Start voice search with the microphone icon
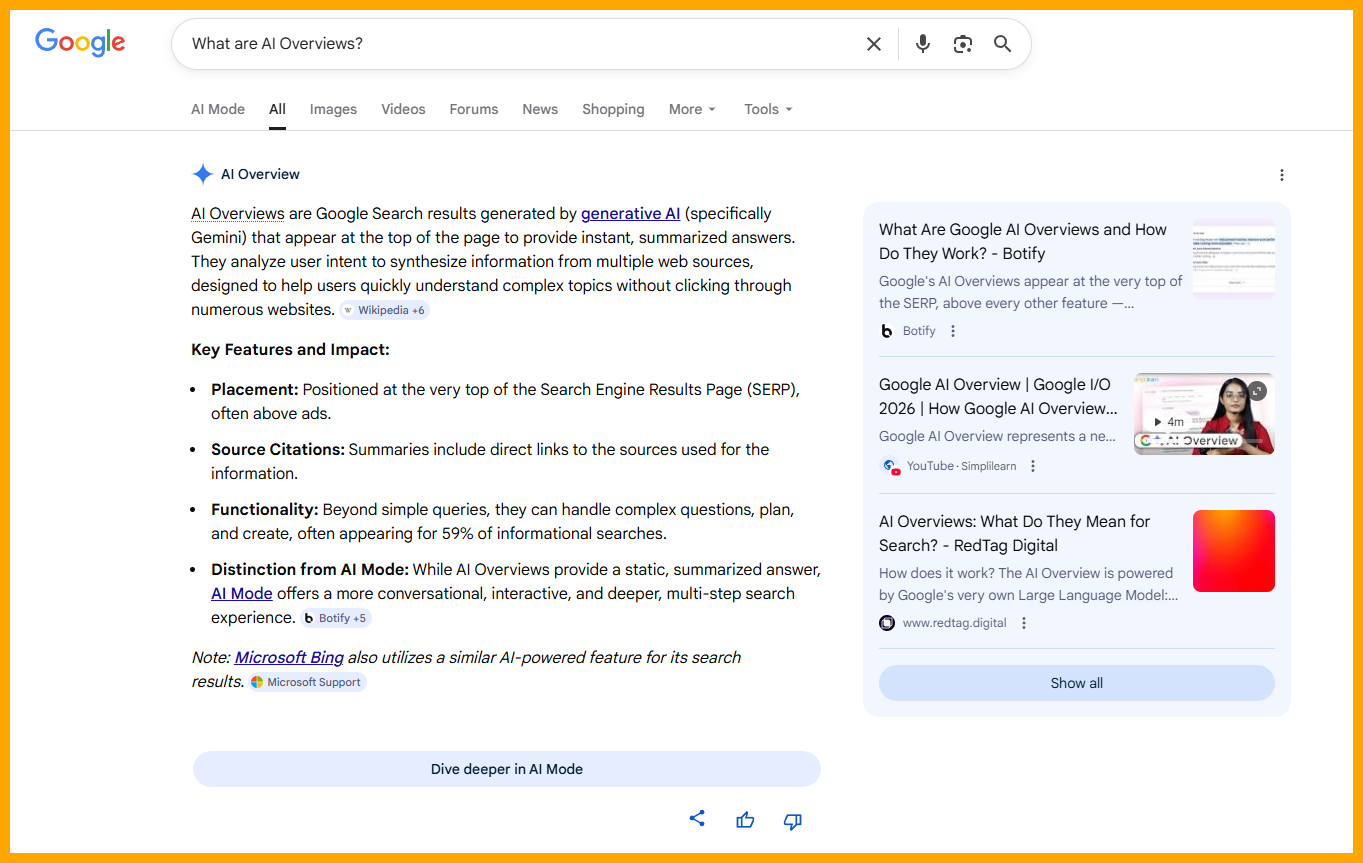 click(923, 44)
